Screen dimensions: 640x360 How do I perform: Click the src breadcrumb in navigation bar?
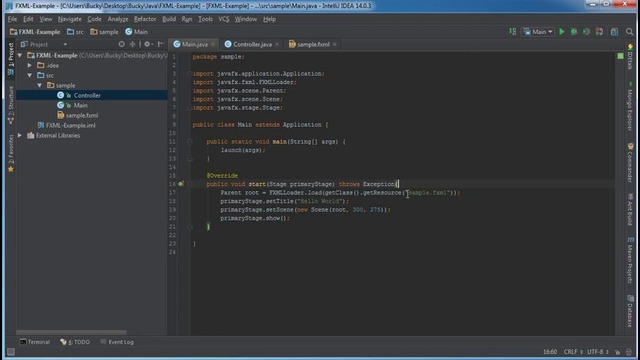(75, 32)
